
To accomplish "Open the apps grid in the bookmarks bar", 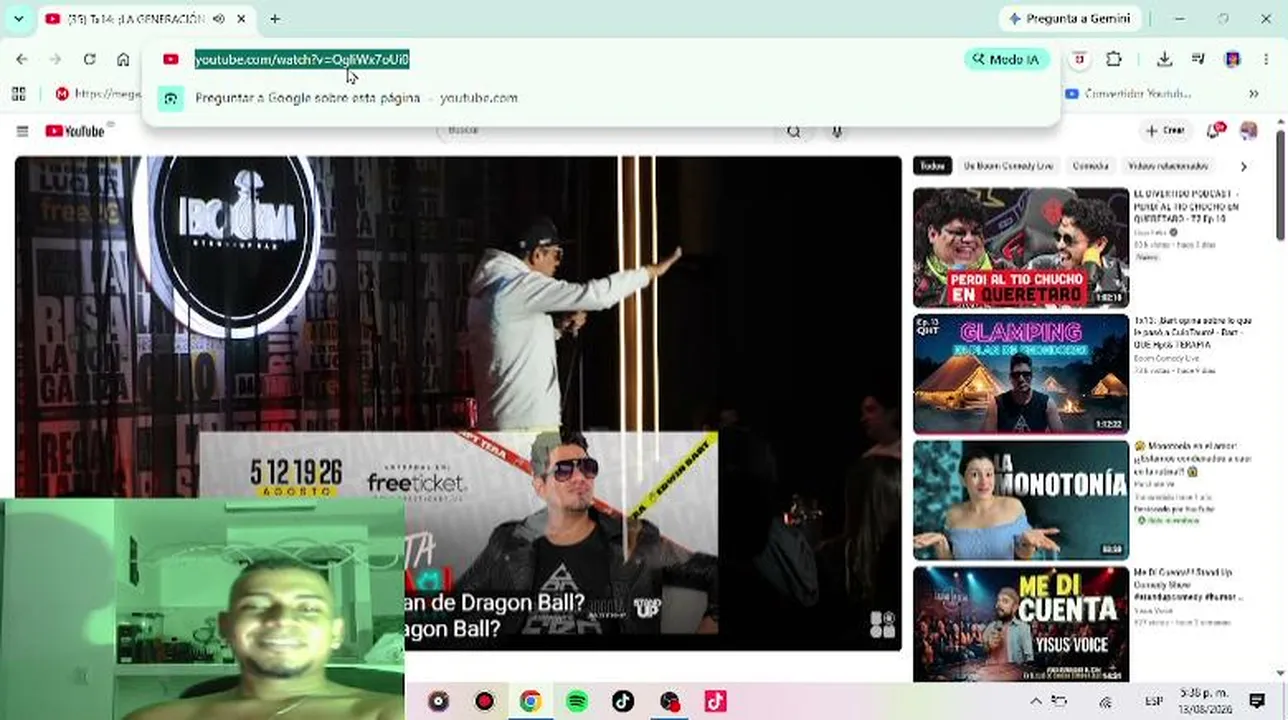I will tap(18, 94).
